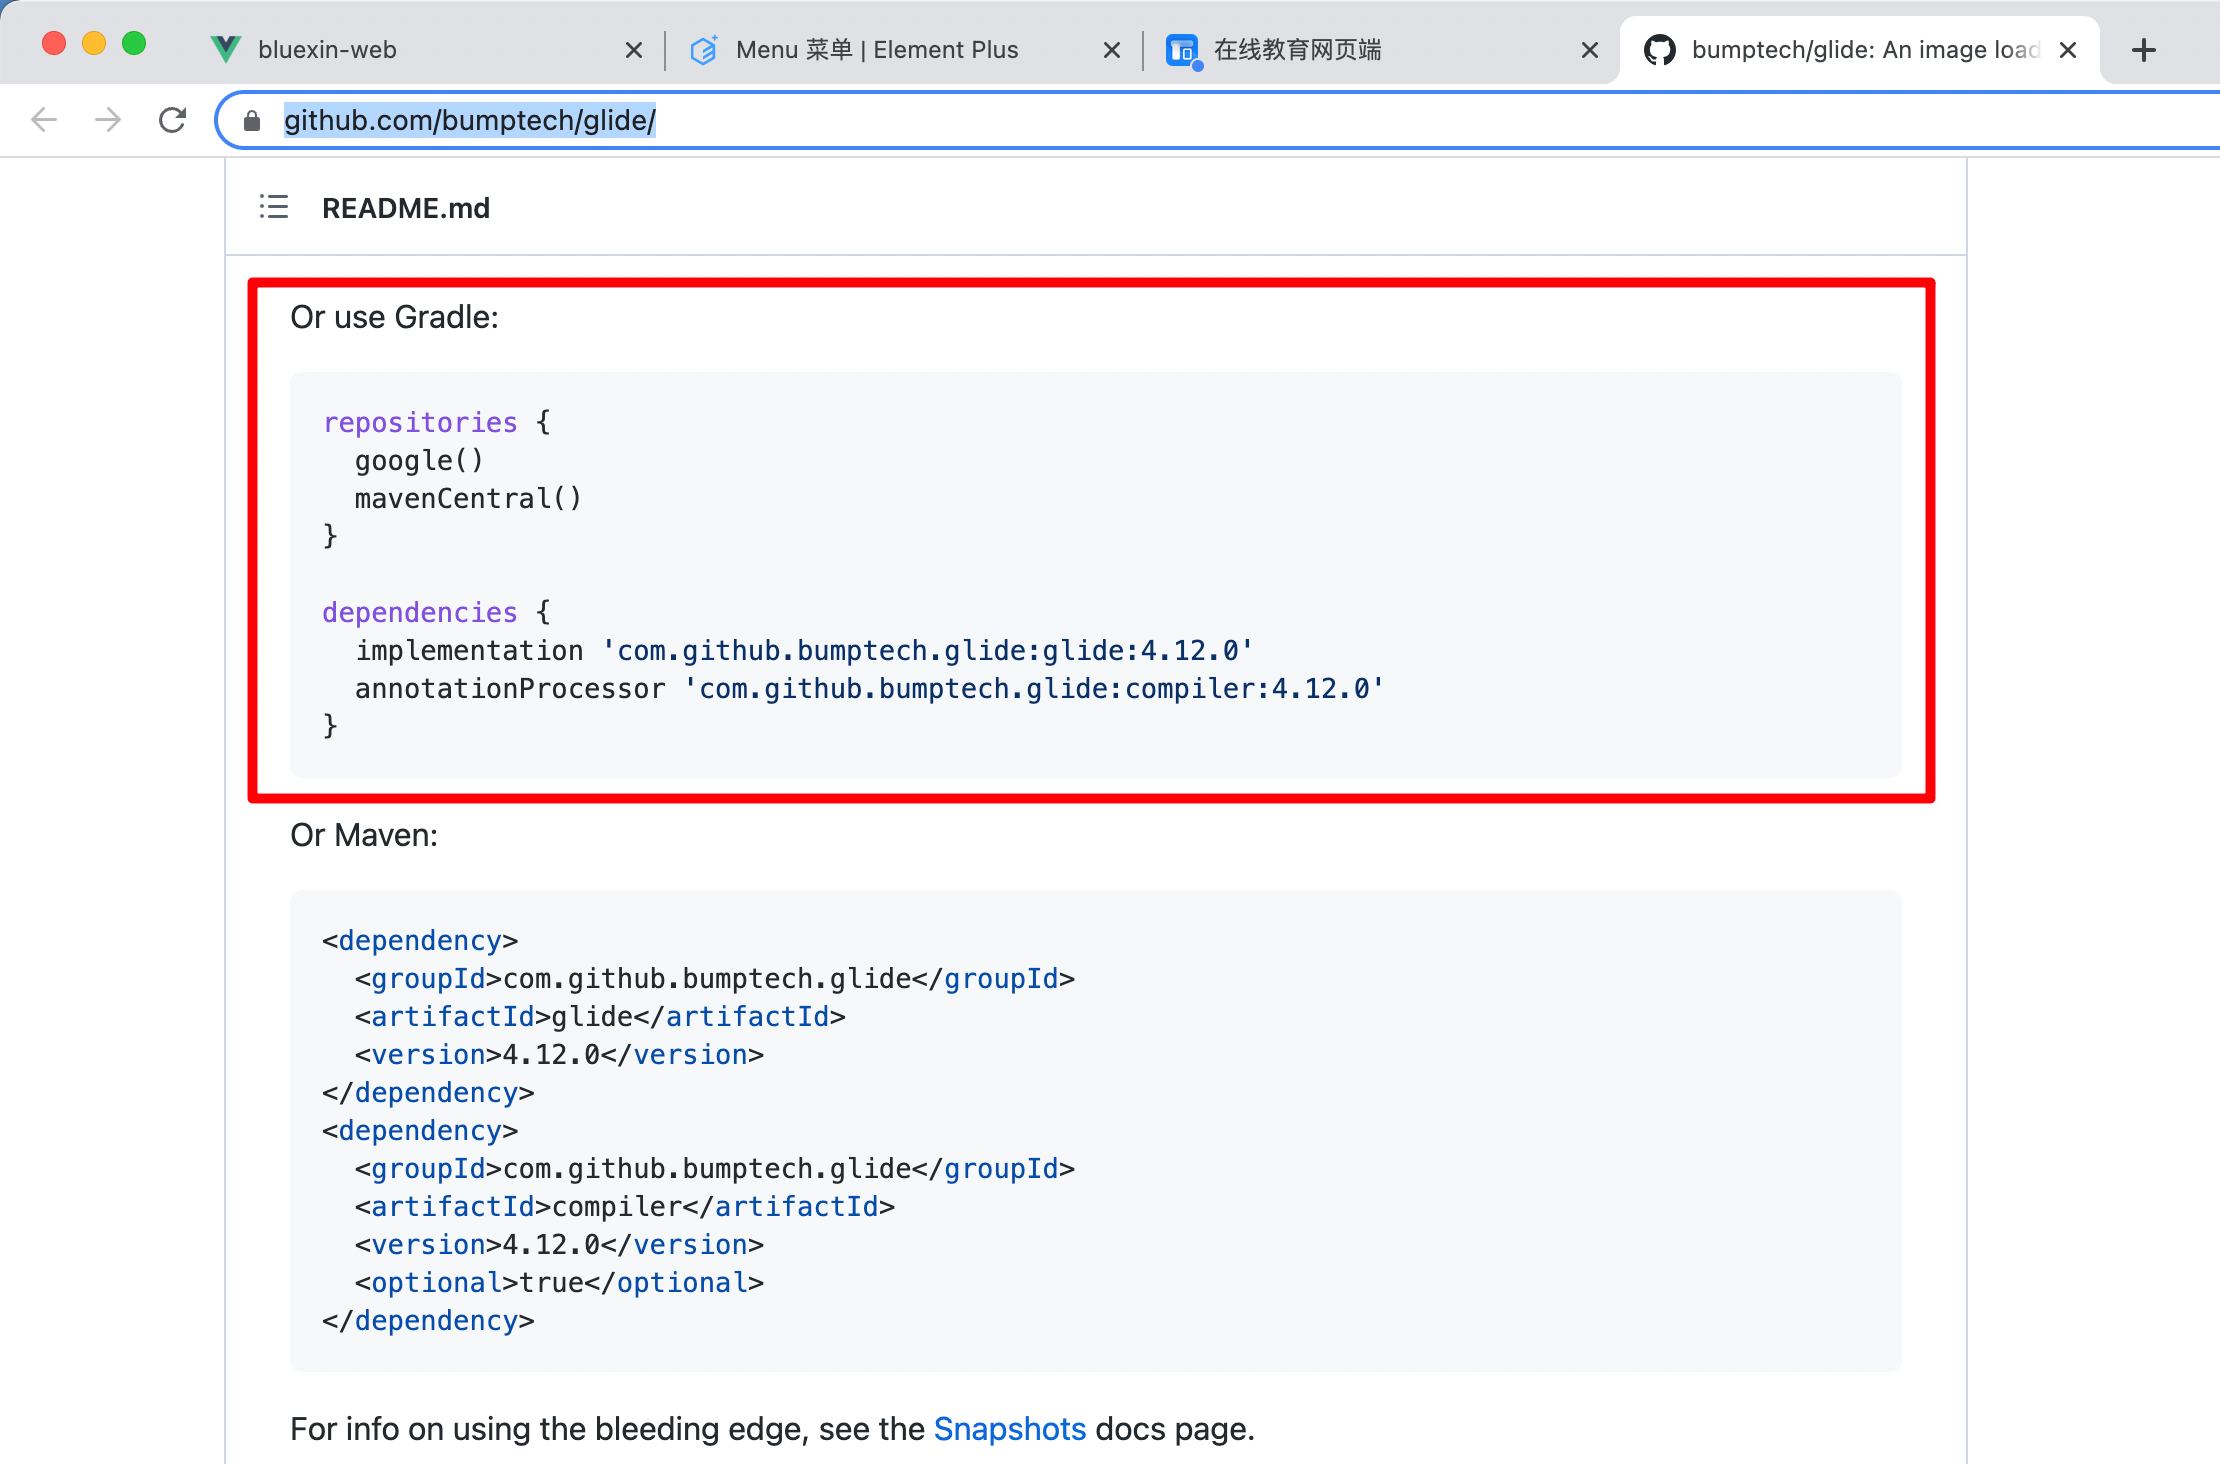This screenshot has height=1464, width=2220.
Task: Click the macOS red close window button
Action: tap(54, 44)
